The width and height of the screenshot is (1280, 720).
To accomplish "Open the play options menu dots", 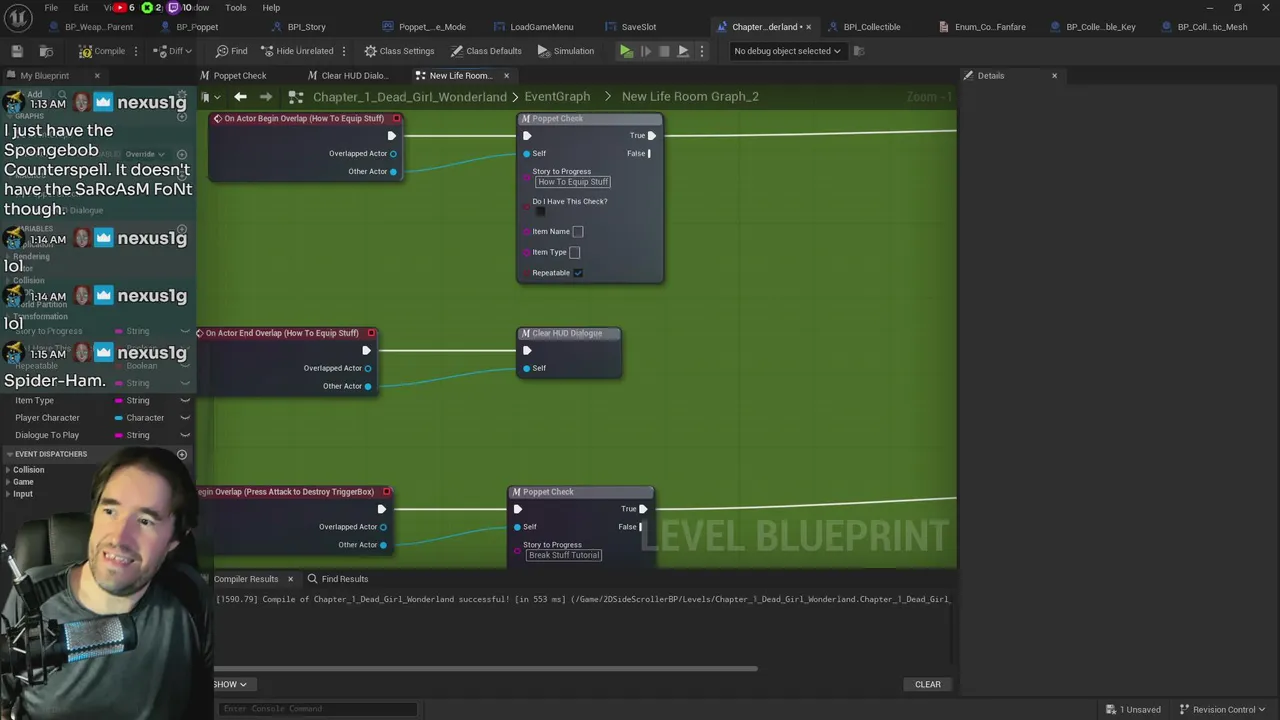I will click(702, 51).
